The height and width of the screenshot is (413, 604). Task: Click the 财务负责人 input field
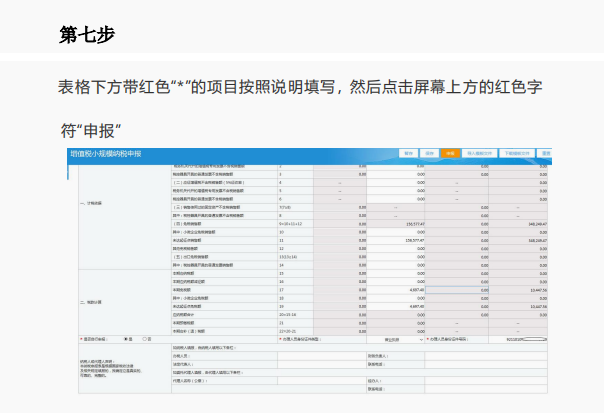[x=486, y=356]
